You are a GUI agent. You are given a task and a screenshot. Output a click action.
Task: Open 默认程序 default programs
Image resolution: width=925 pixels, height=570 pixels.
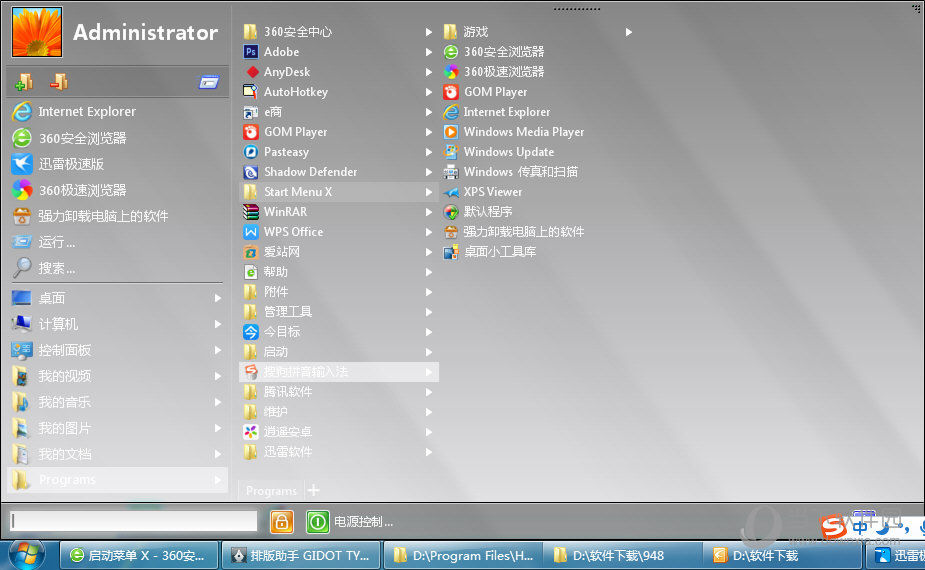(478, 212)
